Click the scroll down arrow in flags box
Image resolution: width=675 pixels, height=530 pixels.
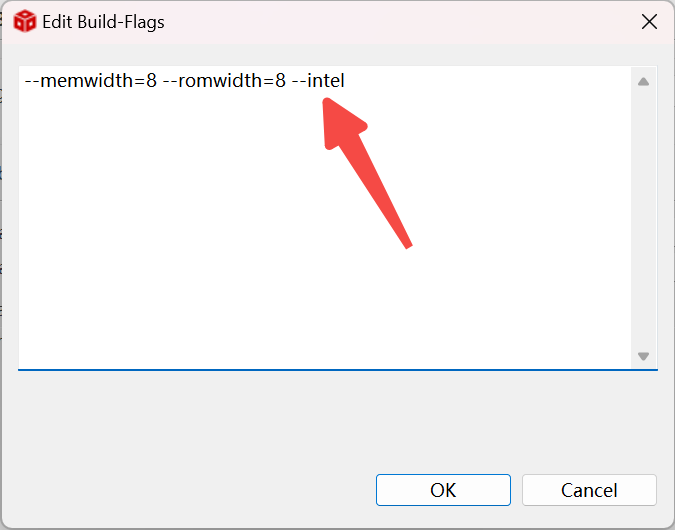643,356
